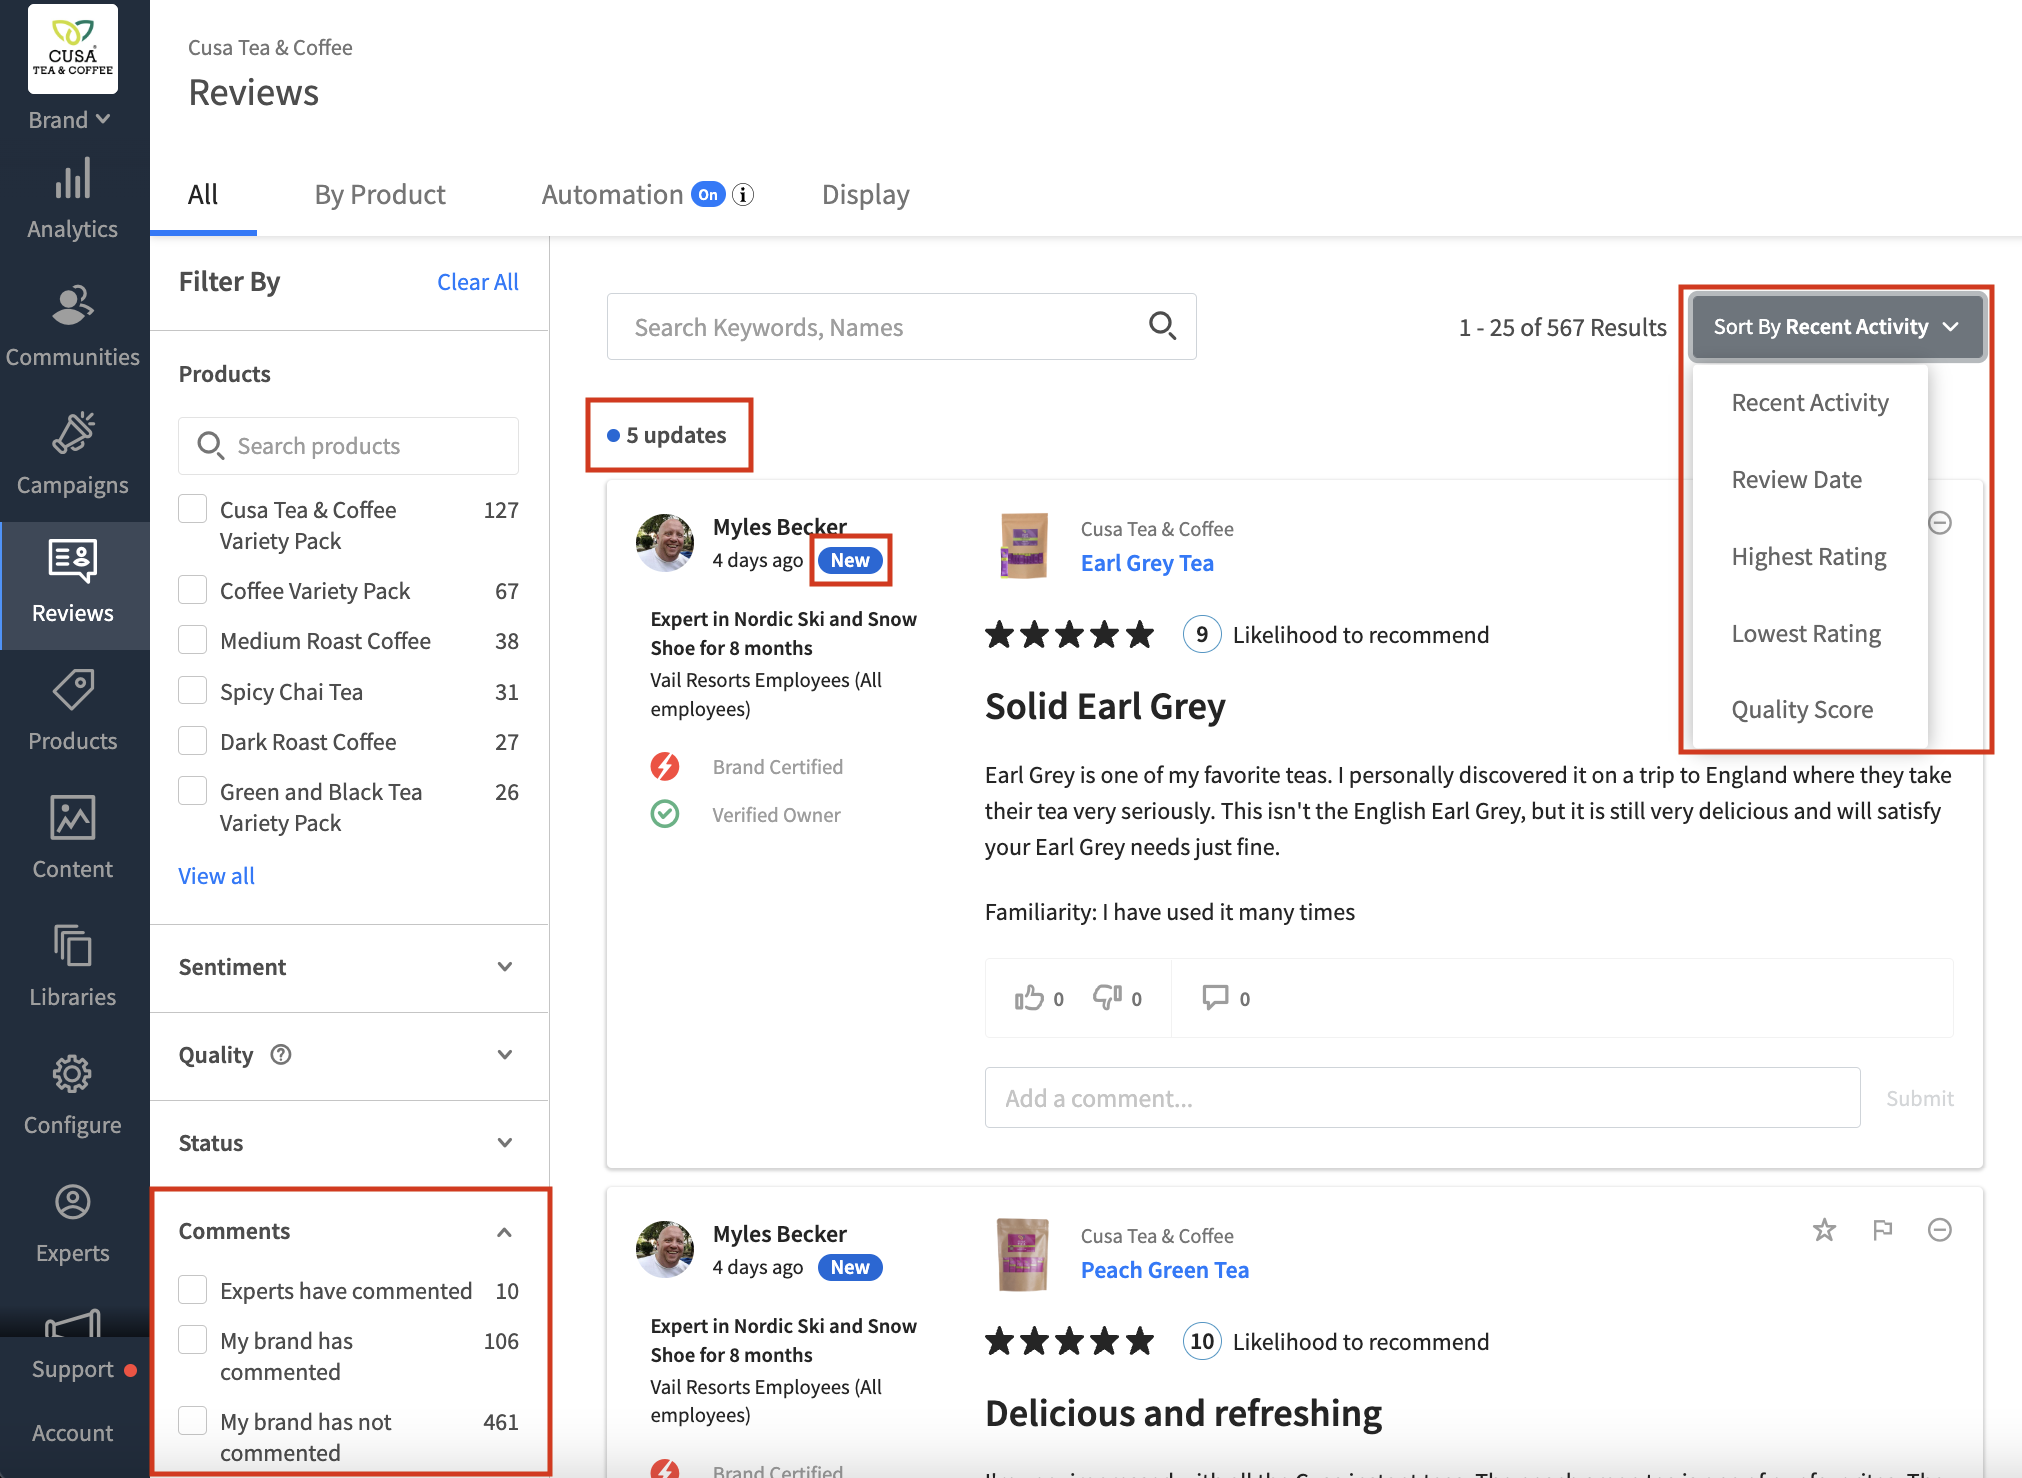Click the Add a comment field
The image size is (2022, 1478).
coord(1422,1098)
